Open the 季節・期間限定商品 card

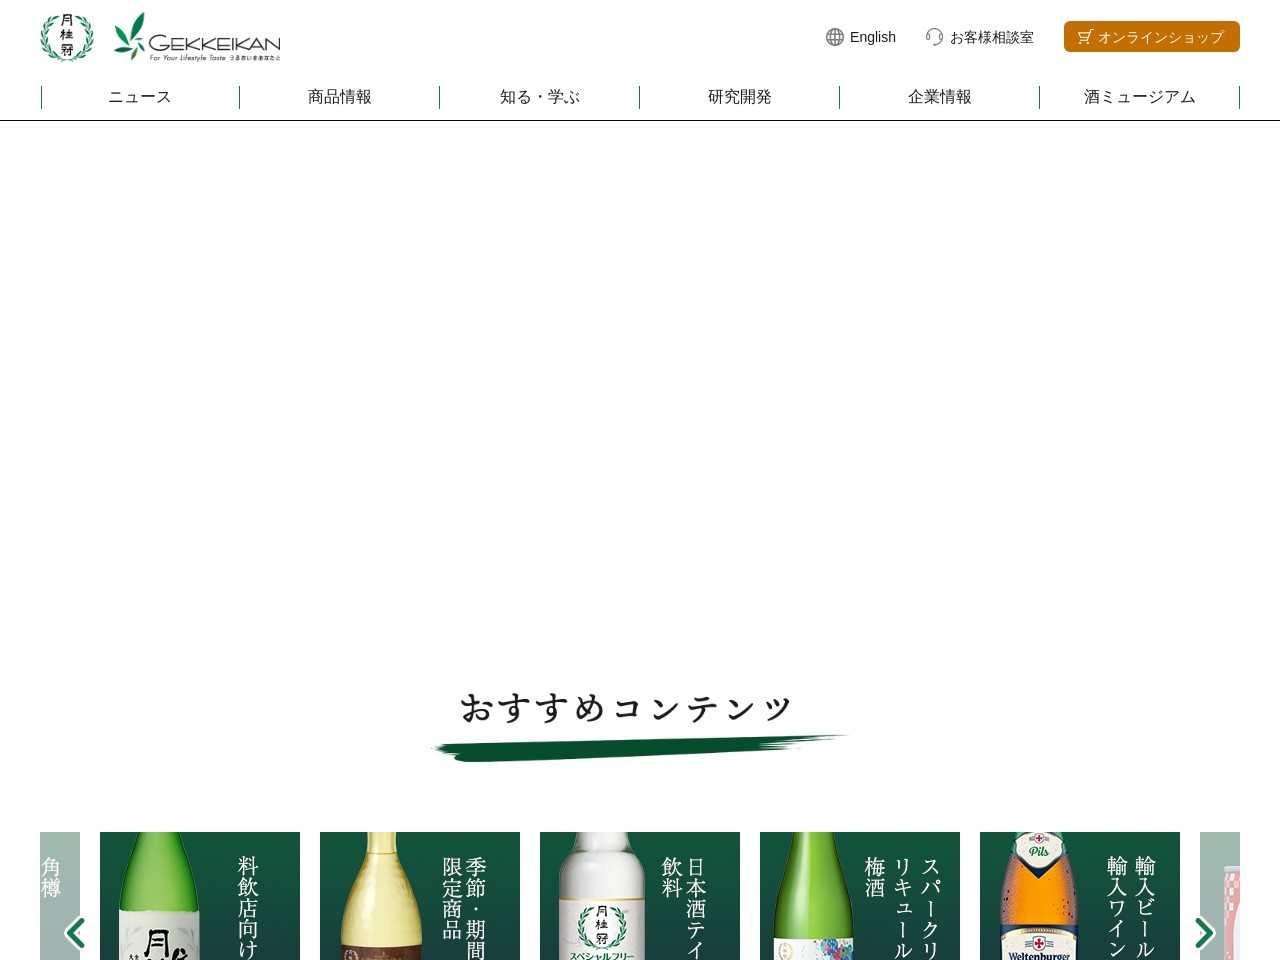[420, 896]
